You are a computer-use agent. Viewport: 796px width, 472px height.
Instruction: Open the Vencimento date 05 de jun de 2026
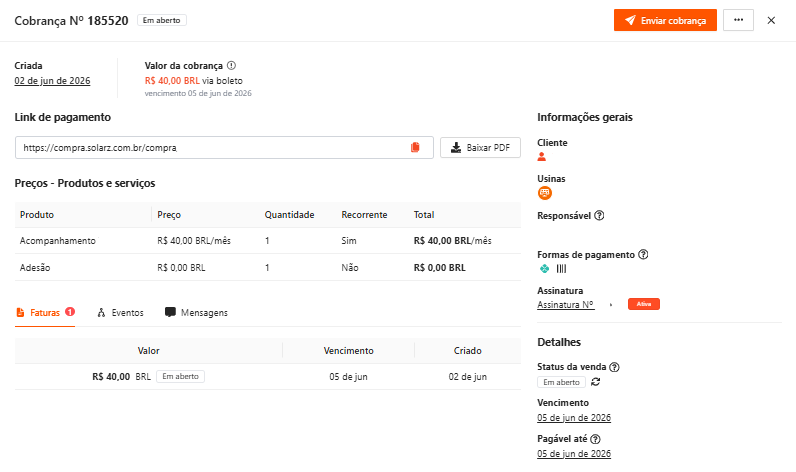[574, 418]
